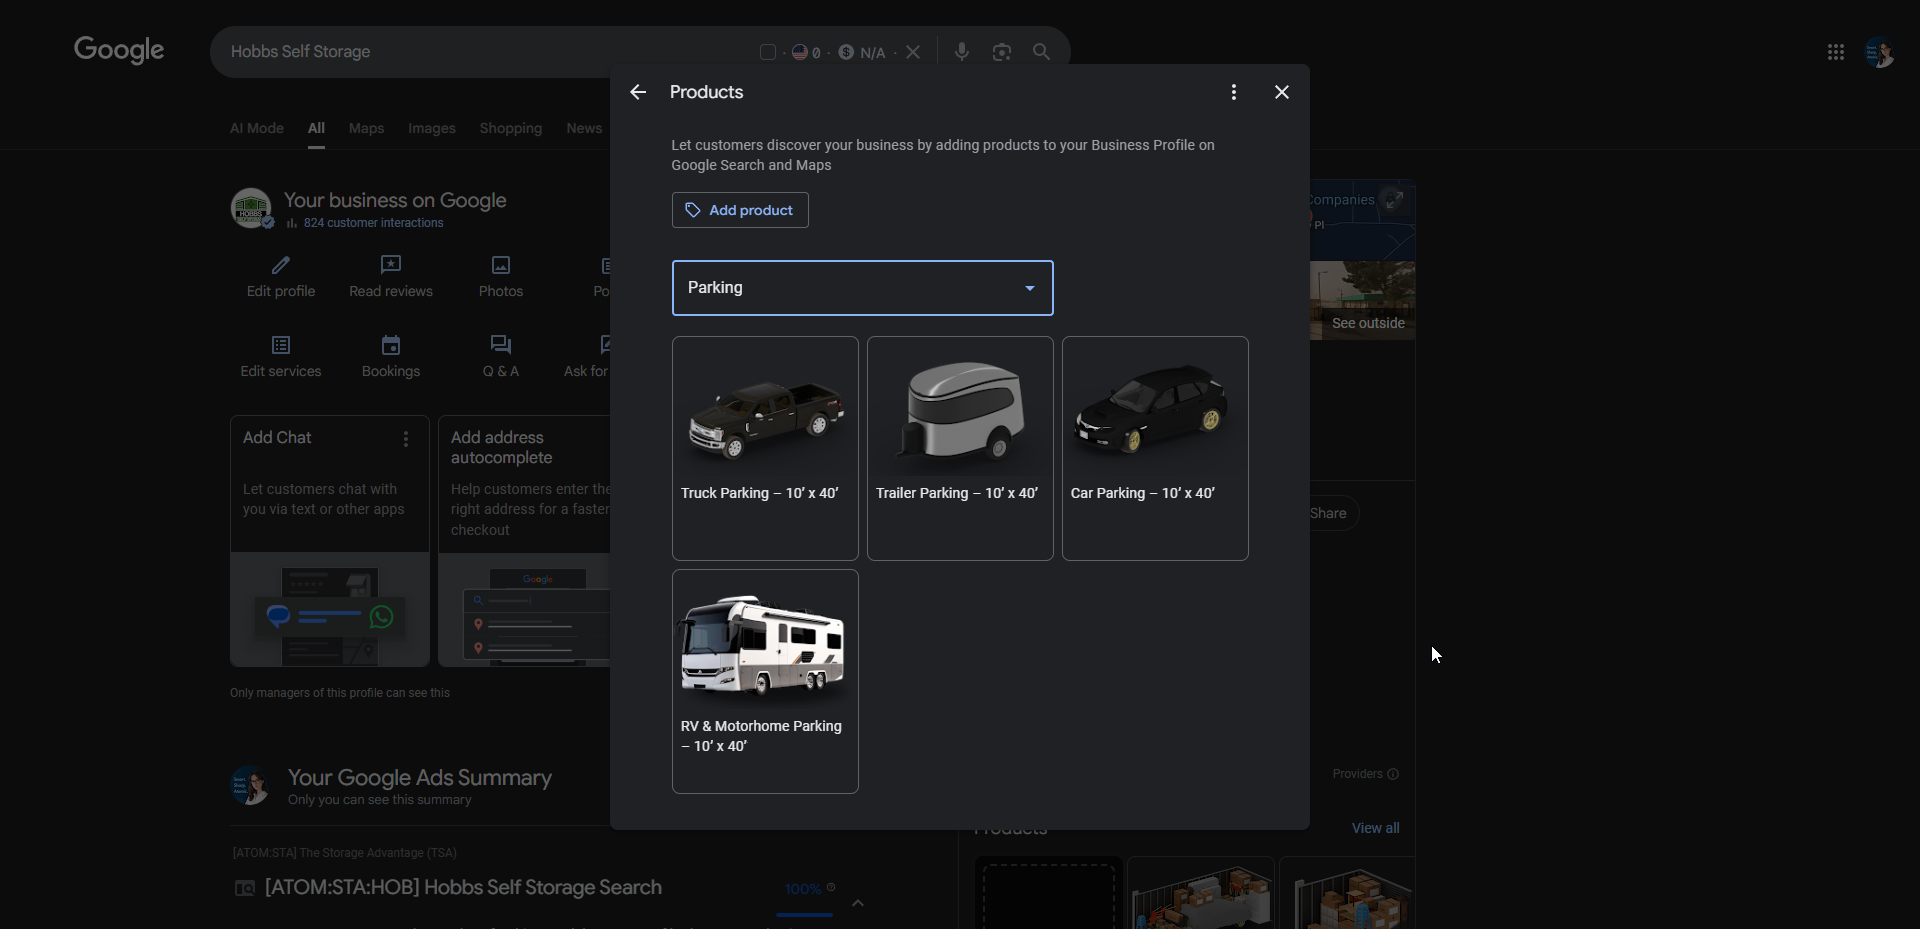Click the Add product button
Viewport: 1920px width, 929px height.
[x=740, y=210]
